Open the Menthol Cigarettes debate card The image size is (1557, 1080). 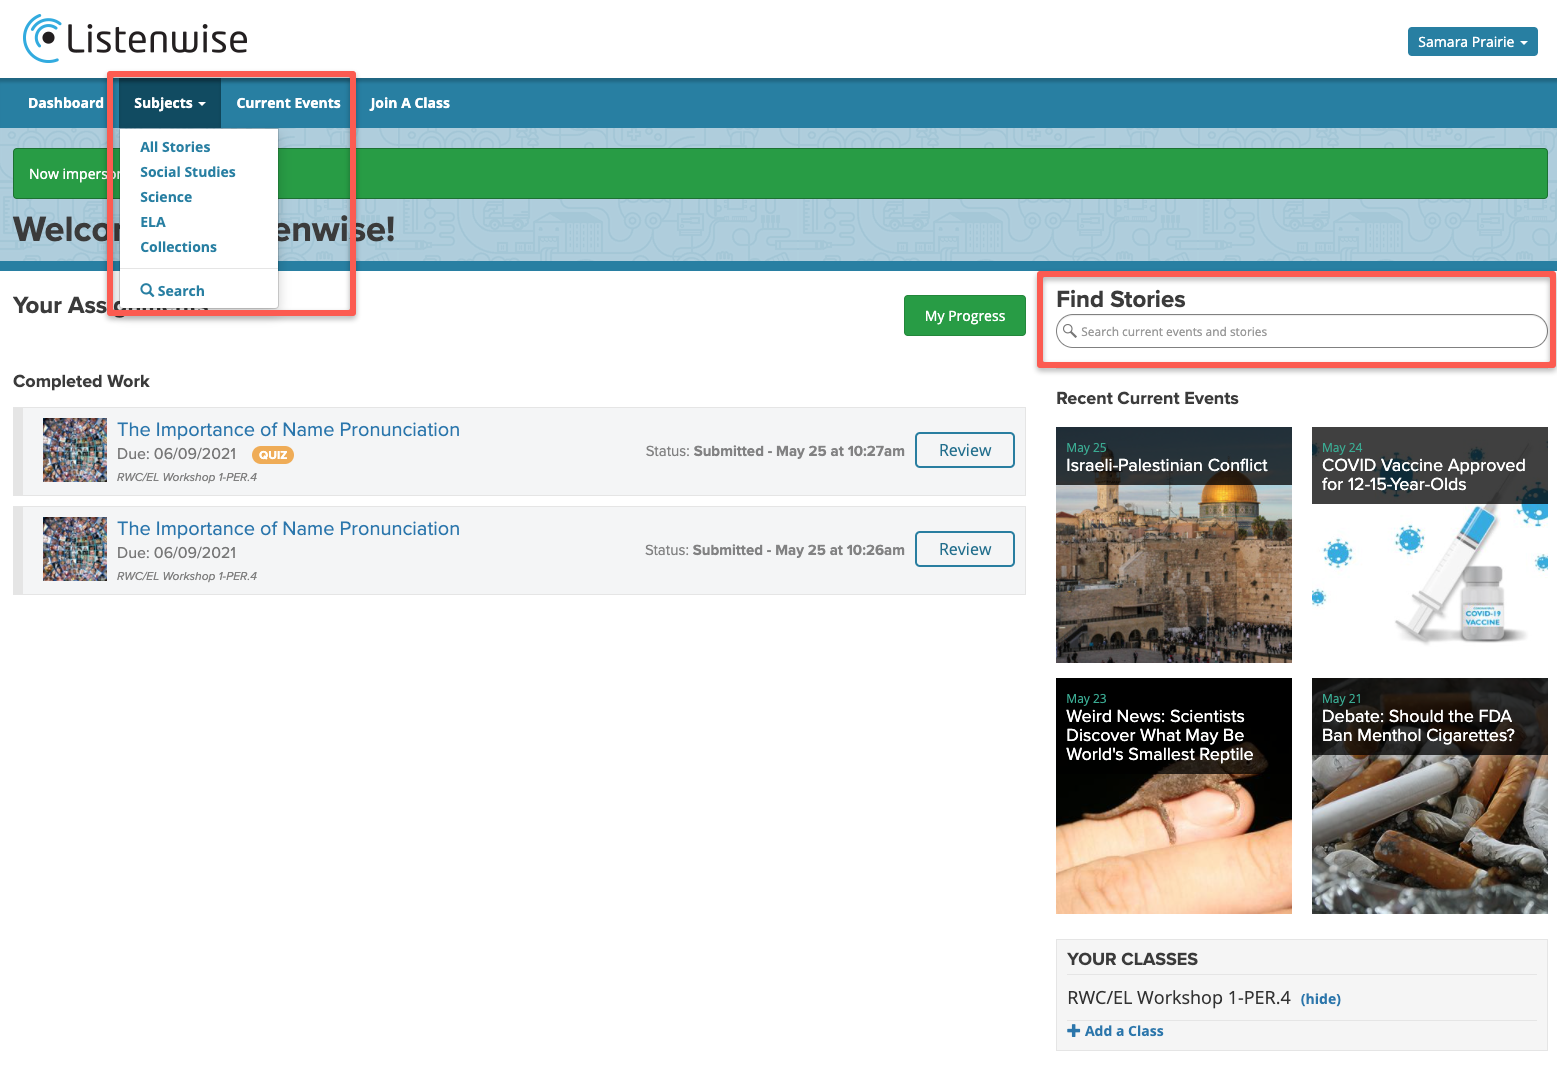click(1429, 796)
